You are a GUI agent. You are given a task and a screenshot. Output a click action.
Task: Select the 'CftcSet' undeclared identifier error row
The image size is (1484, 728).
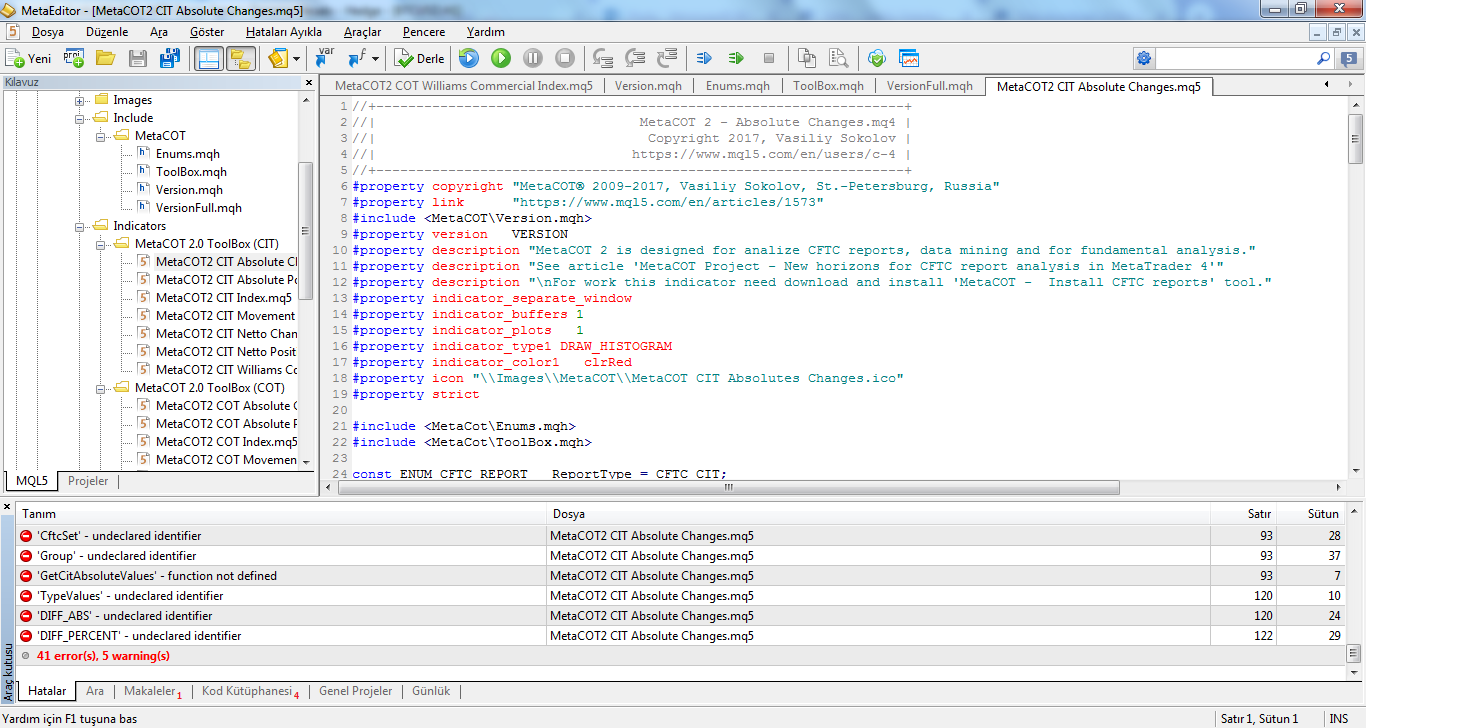coord(118,536)
